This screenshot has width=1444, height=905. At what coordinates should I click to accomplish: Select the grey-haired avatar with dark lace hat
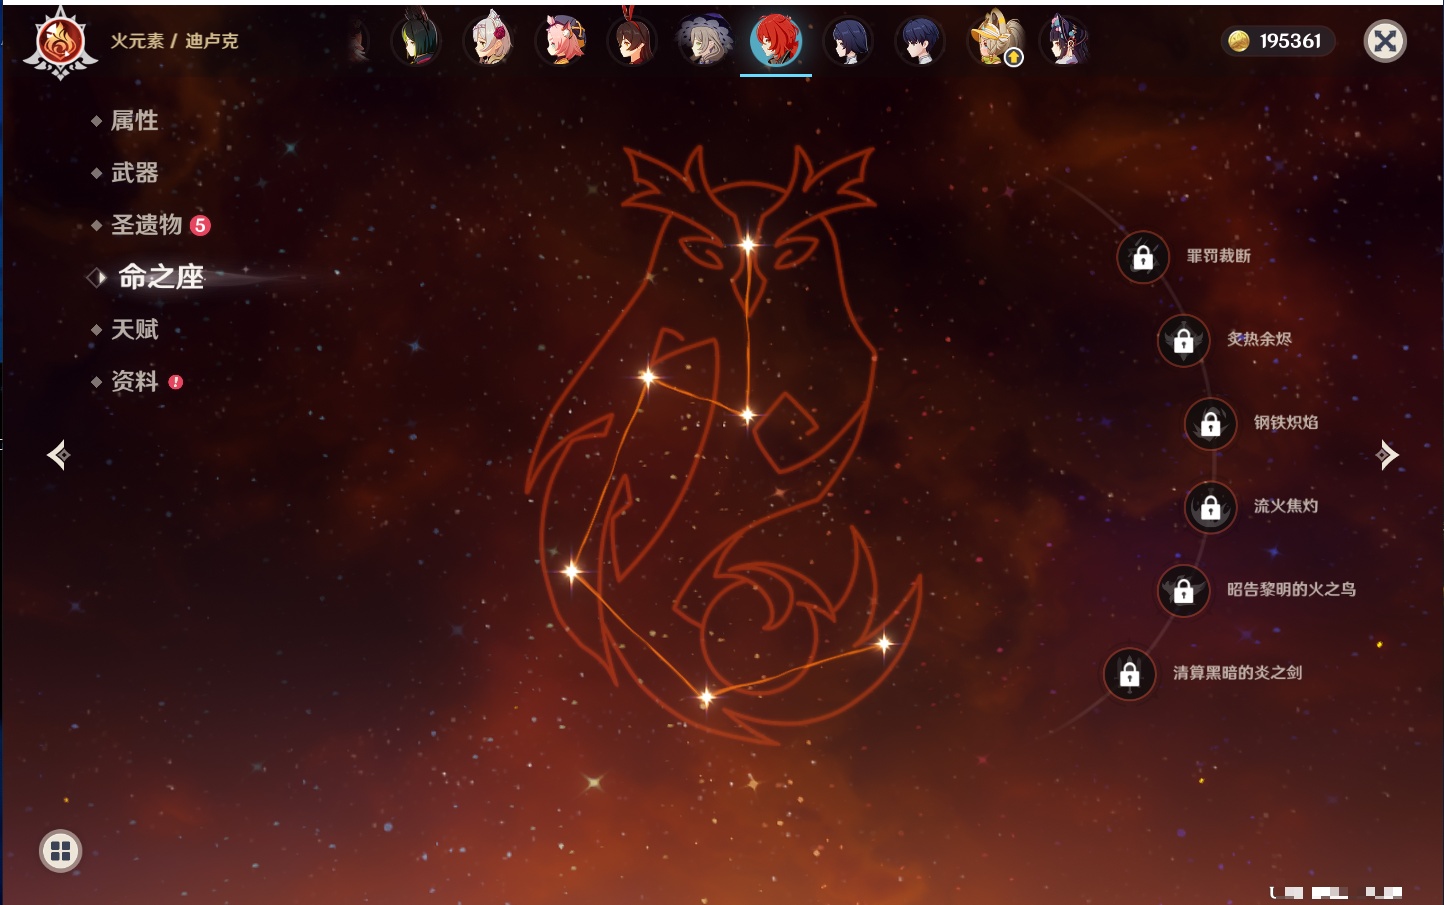pyautogui.click(x=704, y=41)
